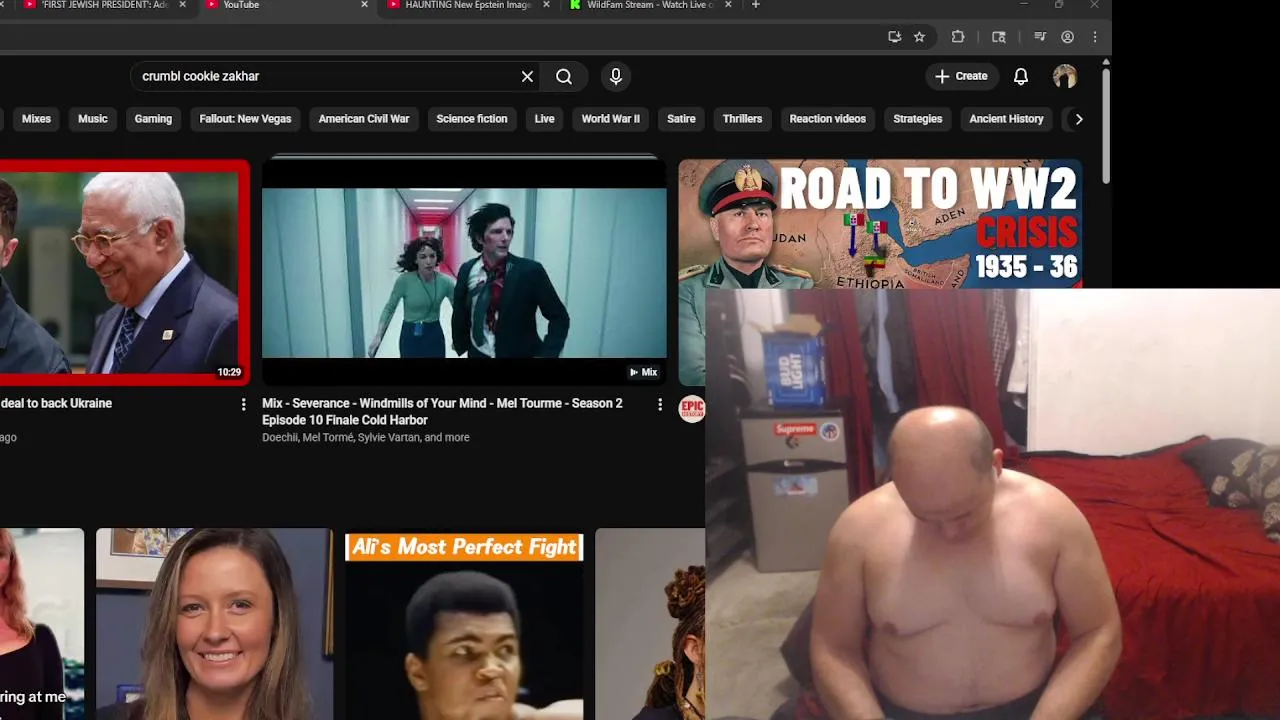Select the Satire filter chip
The image size is (1280, 720).
[681, 119]
